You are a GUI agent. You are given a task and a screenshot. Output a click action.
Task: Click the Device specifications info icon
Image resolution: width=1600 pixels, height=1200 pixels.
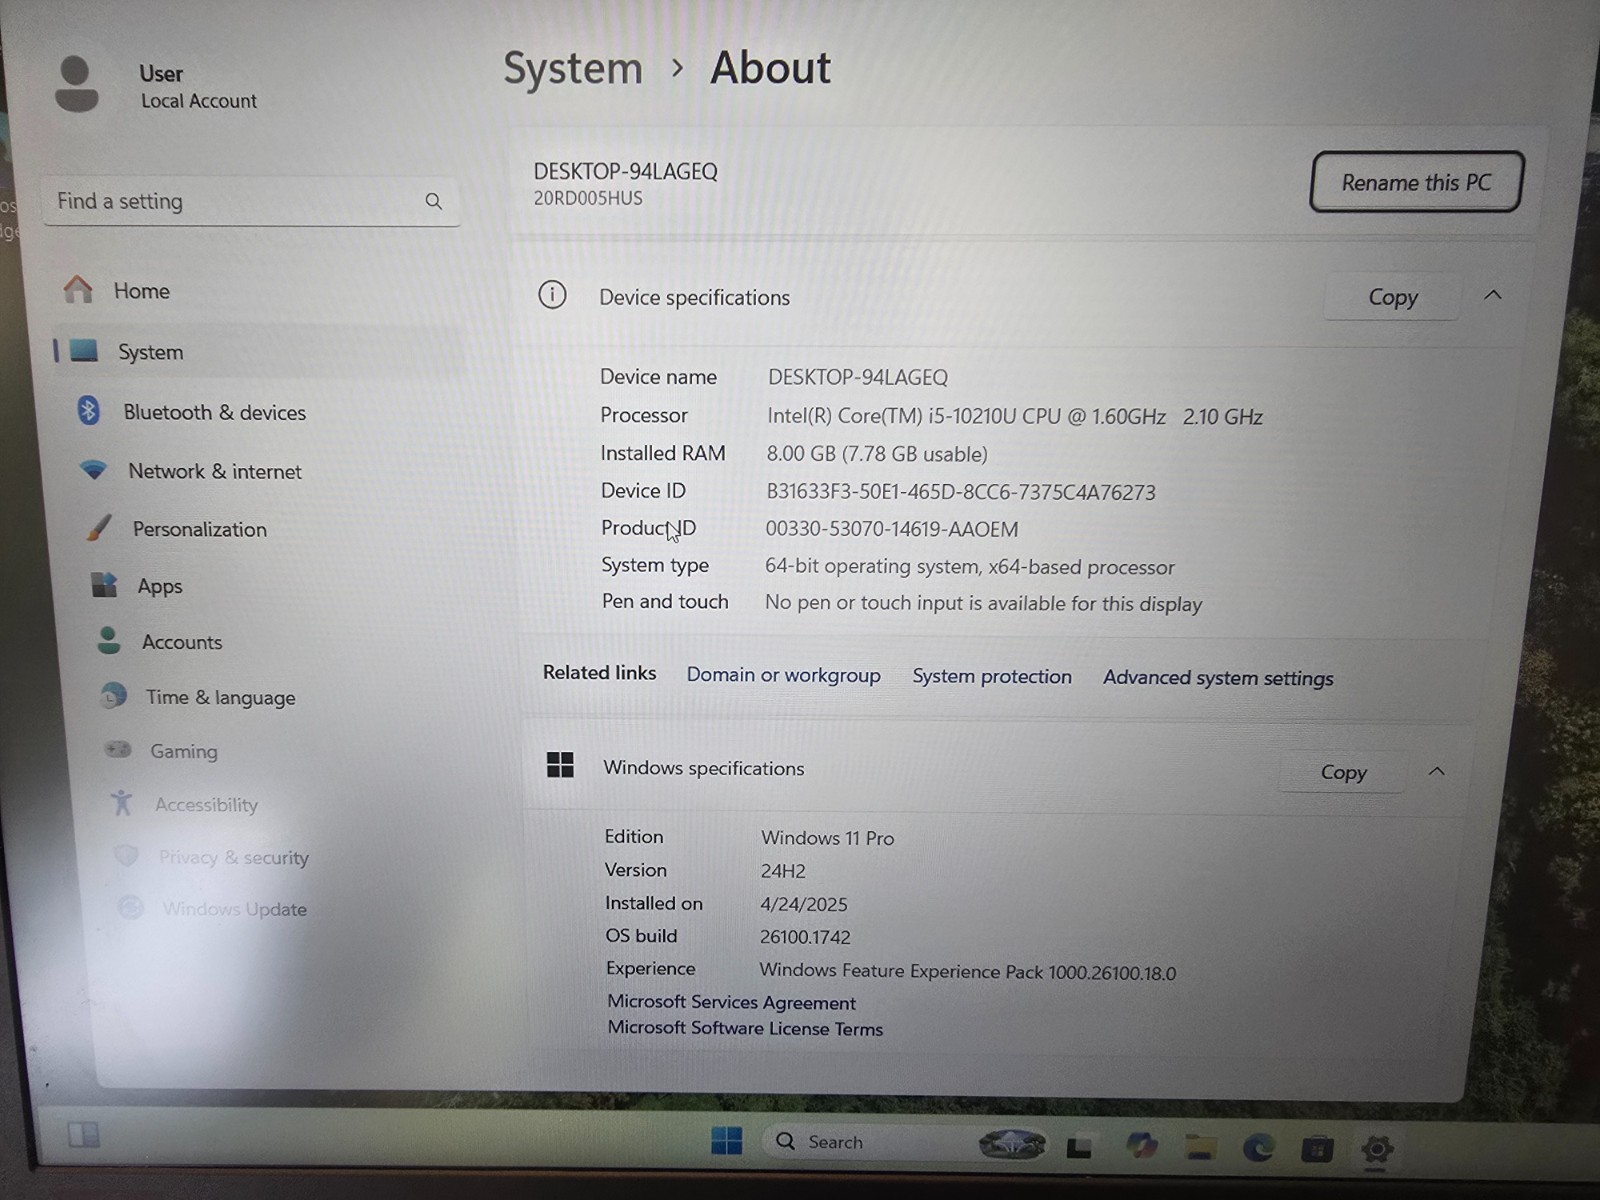click(552, 295)
